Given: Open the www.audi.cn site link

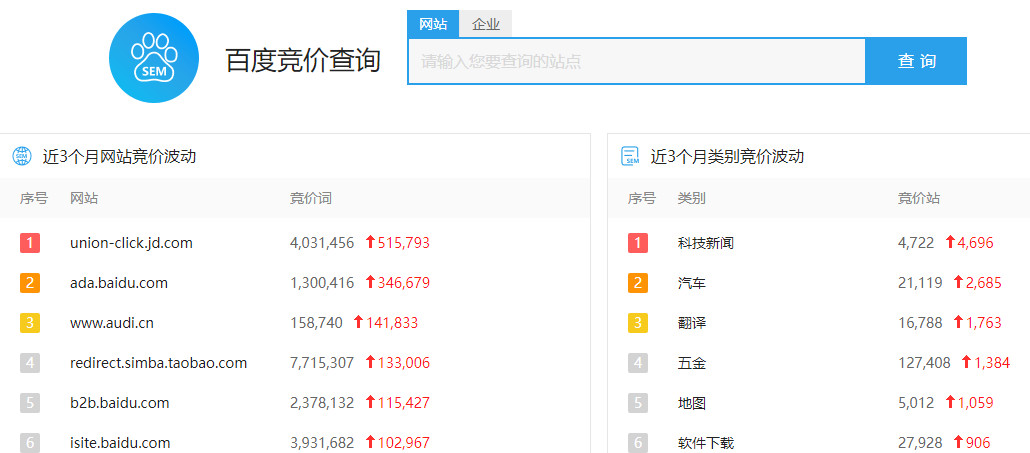Looking at the screenshot, I should coord(112,323).
